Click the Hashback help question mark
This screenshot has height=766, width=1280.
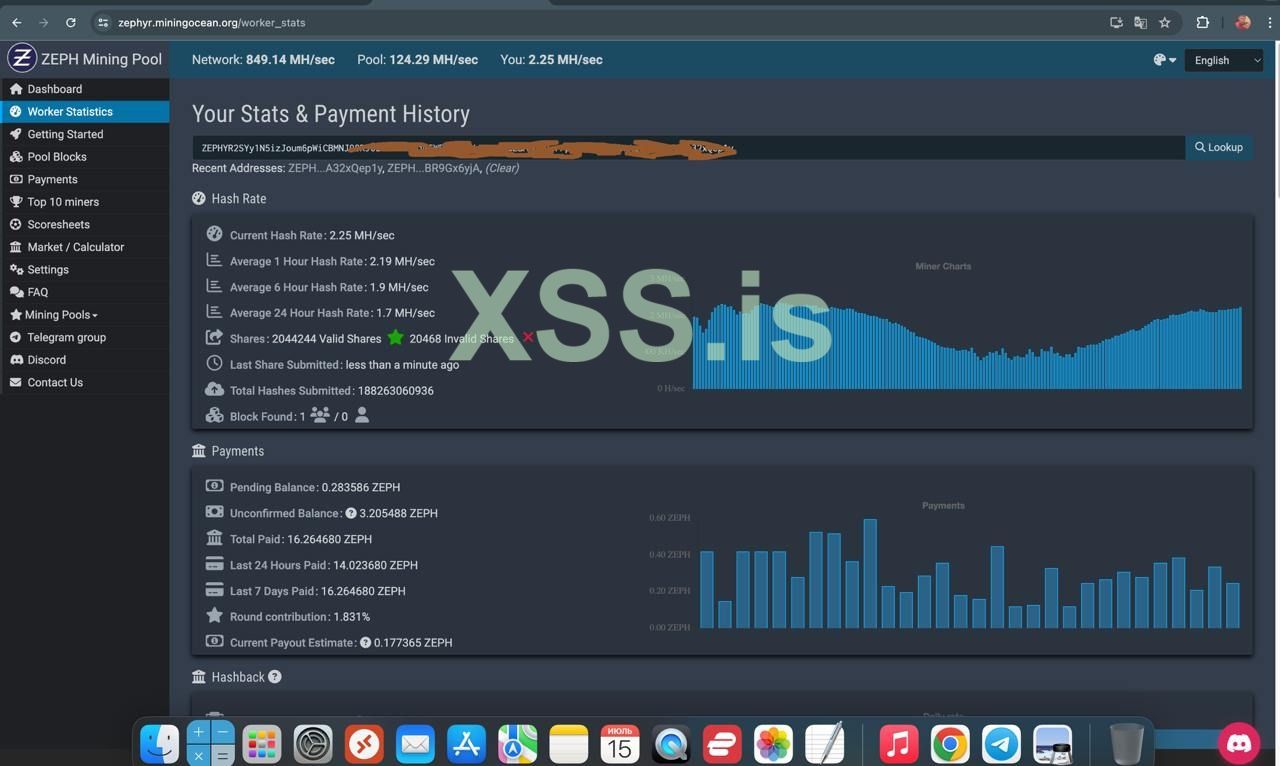(275, 677)
